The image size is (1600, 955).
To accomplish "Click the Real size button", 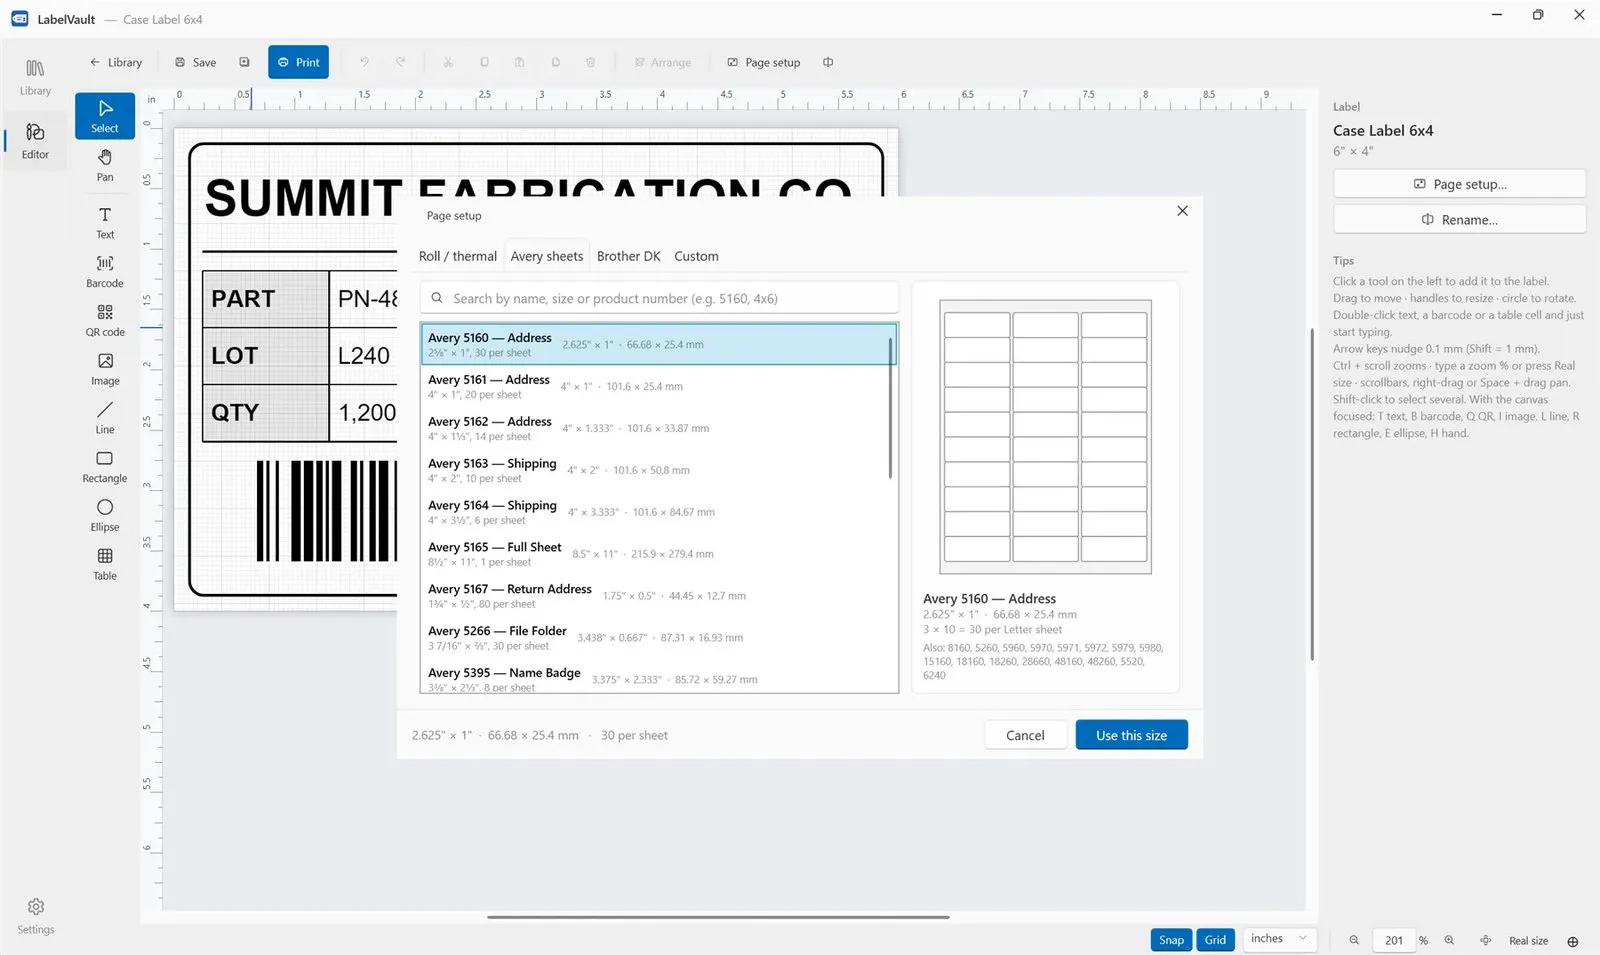I will (1528, 941).
